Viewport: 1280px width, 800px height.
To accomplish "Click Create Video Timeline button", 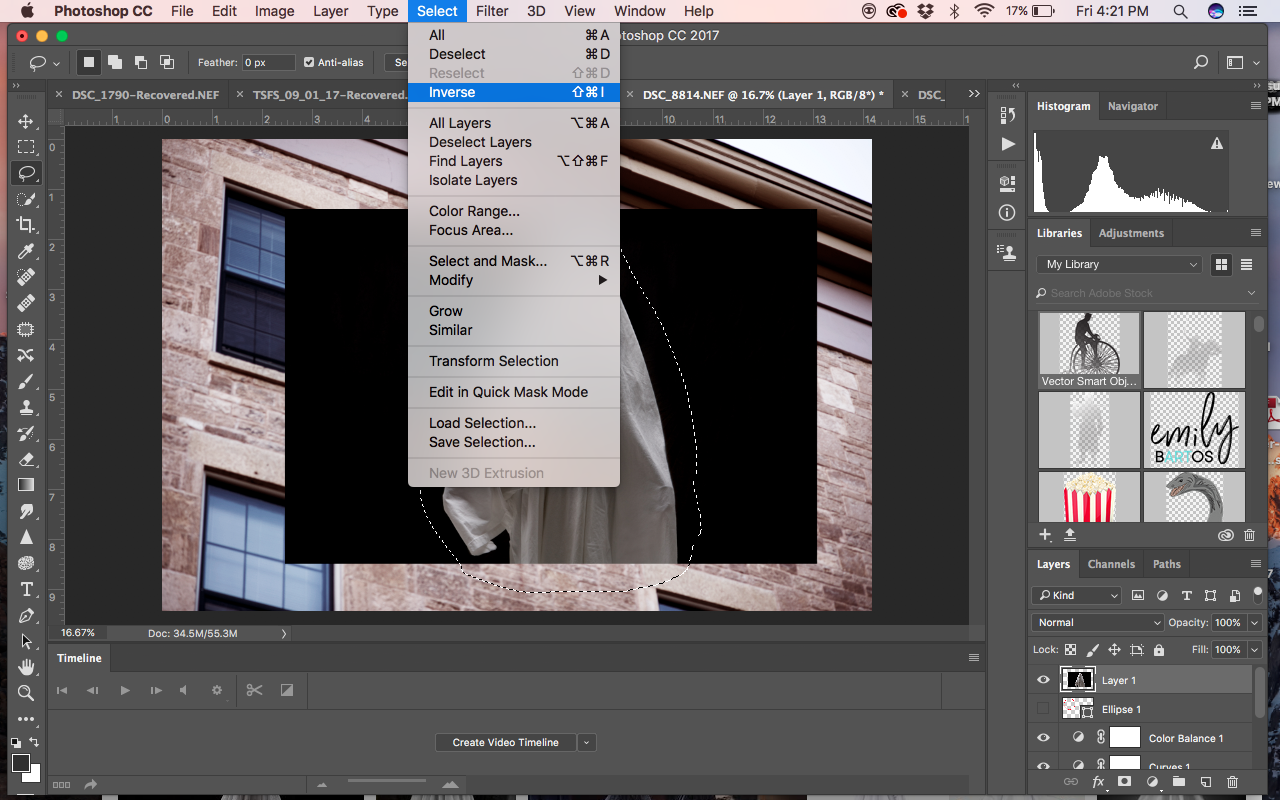I will [506, 742].
